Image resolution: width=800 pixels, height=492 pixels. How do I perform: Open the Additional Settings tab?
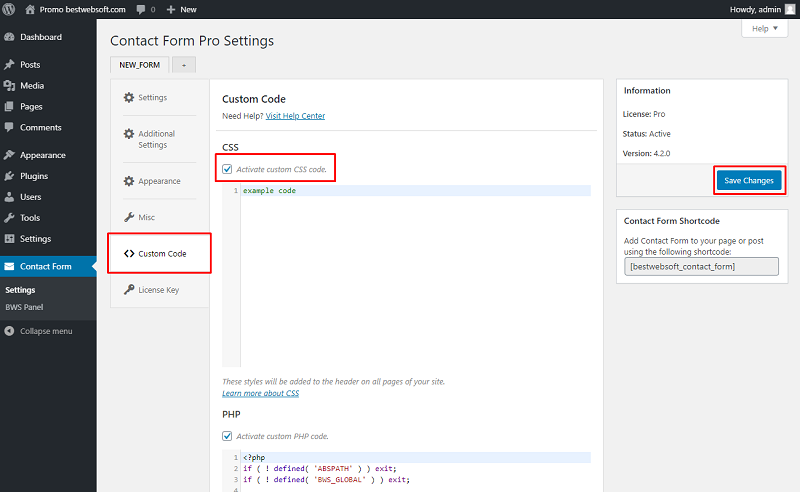157,139
